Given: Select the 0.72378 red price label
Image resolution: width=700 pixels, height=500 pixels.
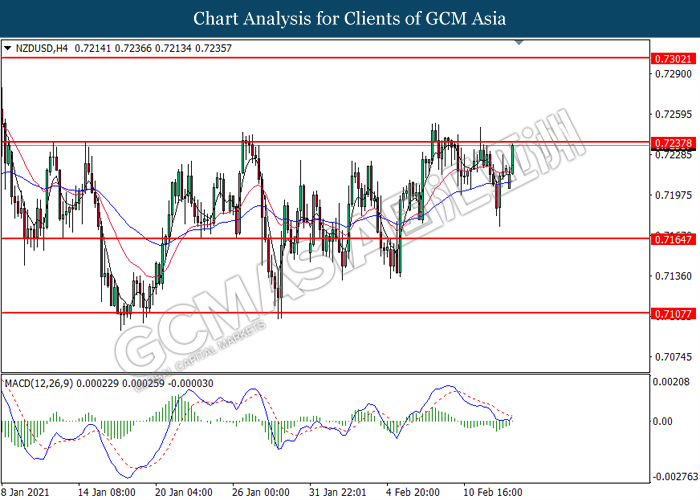Looking at the screenshot, I should click(671, 144).
